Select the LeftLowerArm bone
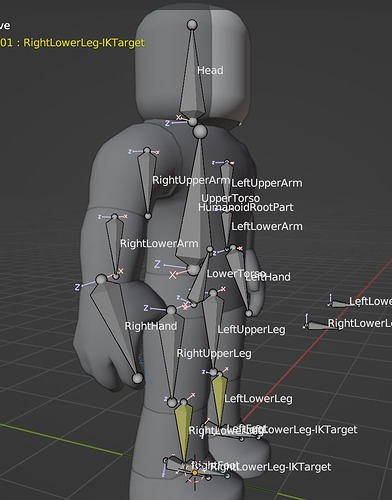 (x=227, y=230)
